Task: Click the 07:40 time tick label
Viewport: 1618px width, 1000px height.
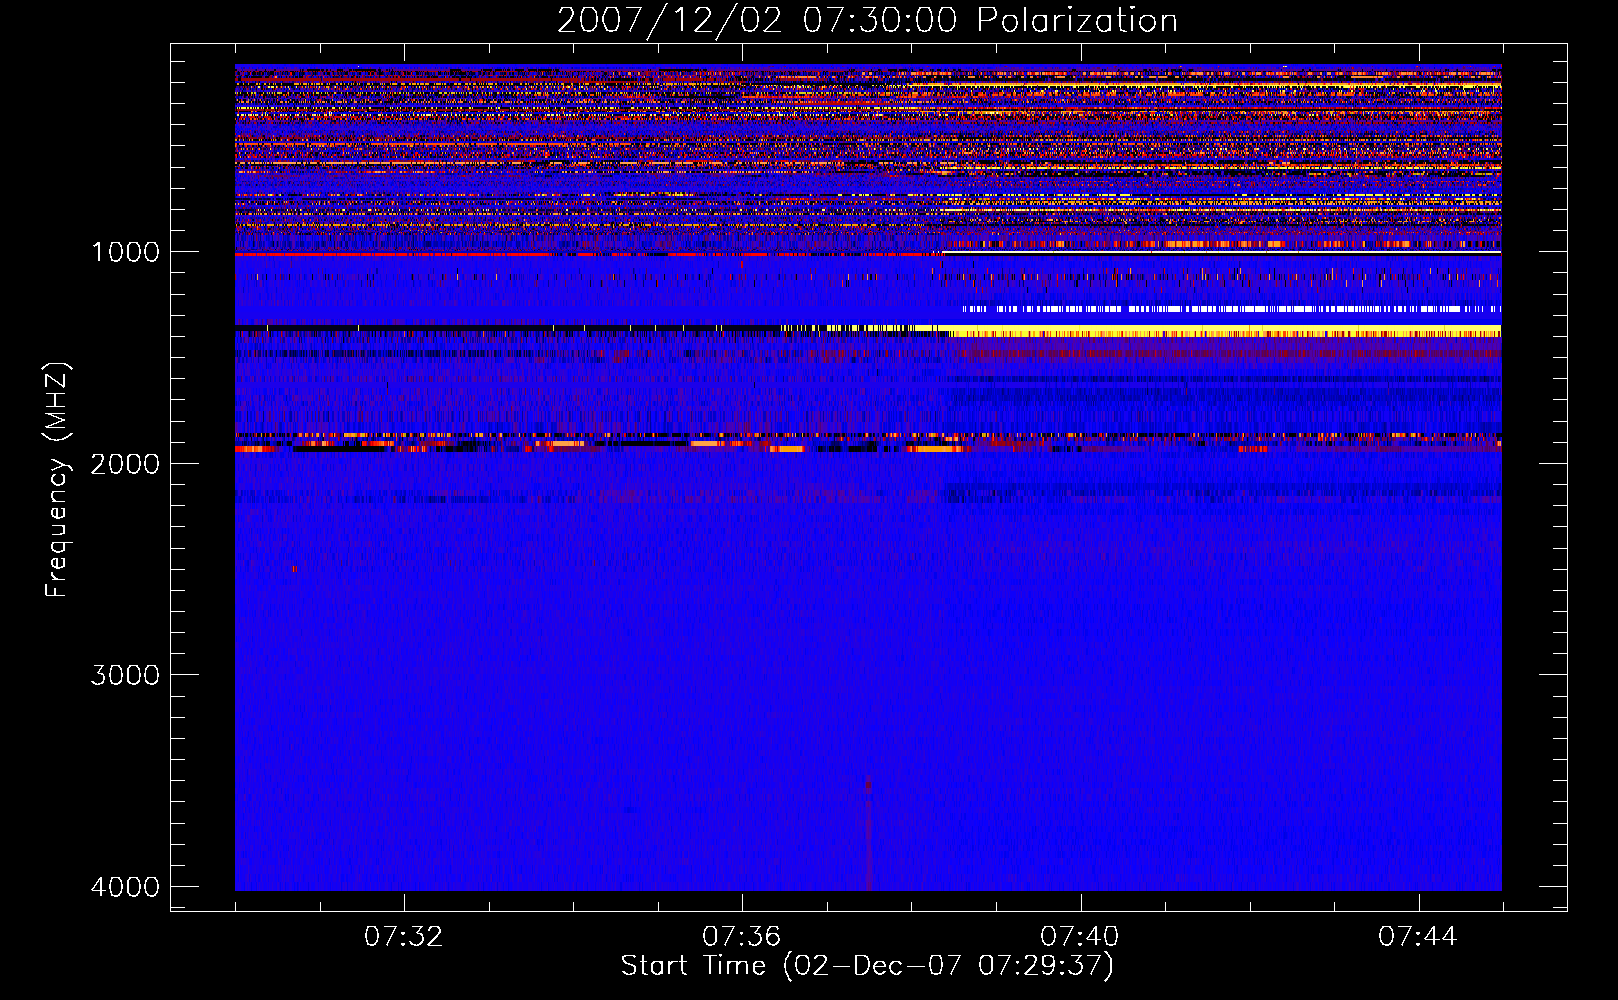Action: point(1080,937)
